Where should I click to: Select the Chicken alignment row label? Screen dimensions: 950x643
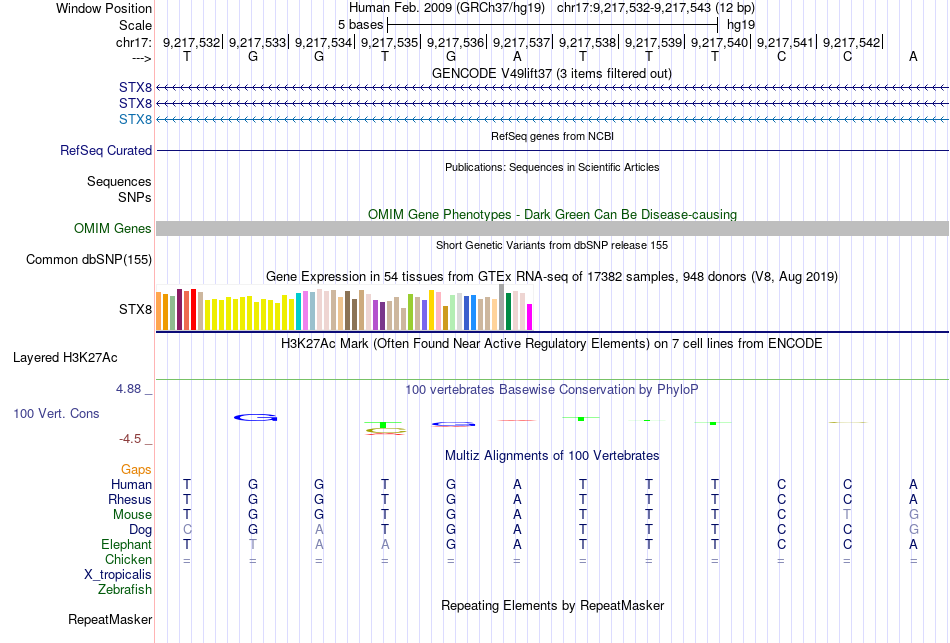[x=128, y=559]
